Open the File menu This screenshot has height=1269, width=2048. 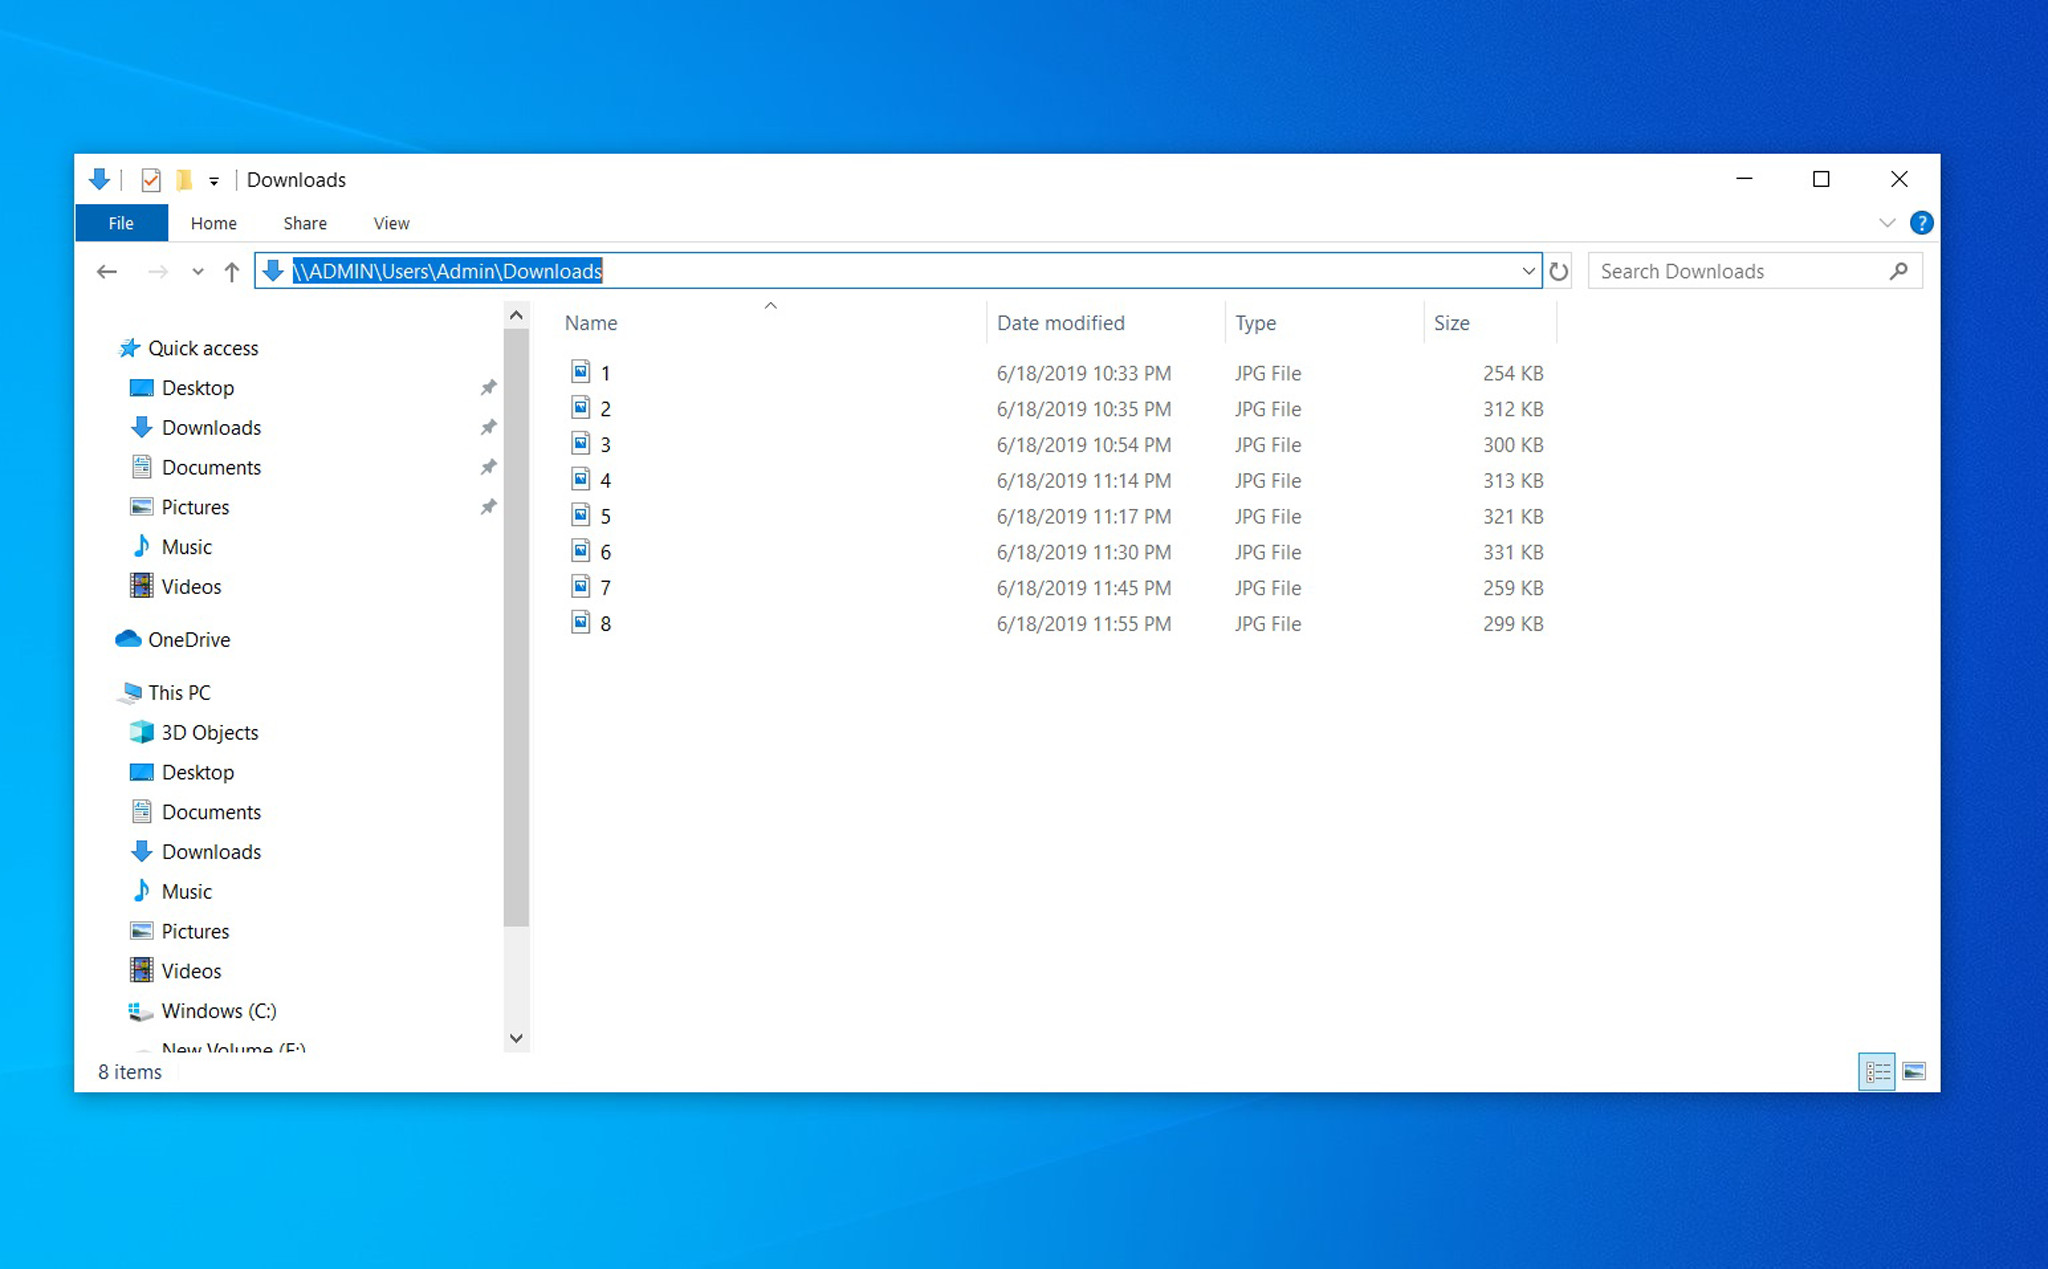(121, 223)
